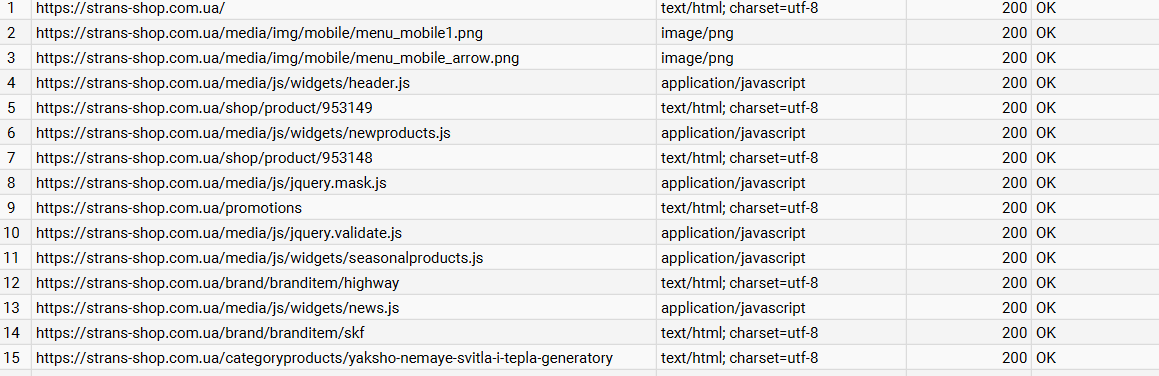Click the OK status in row 12

(1046, 283)
